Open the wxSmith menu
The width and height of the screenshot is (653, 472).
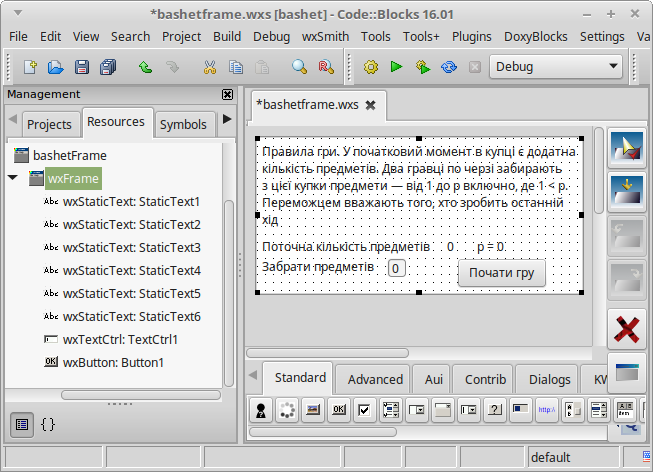pyautogui.click(x=325, y=37)
